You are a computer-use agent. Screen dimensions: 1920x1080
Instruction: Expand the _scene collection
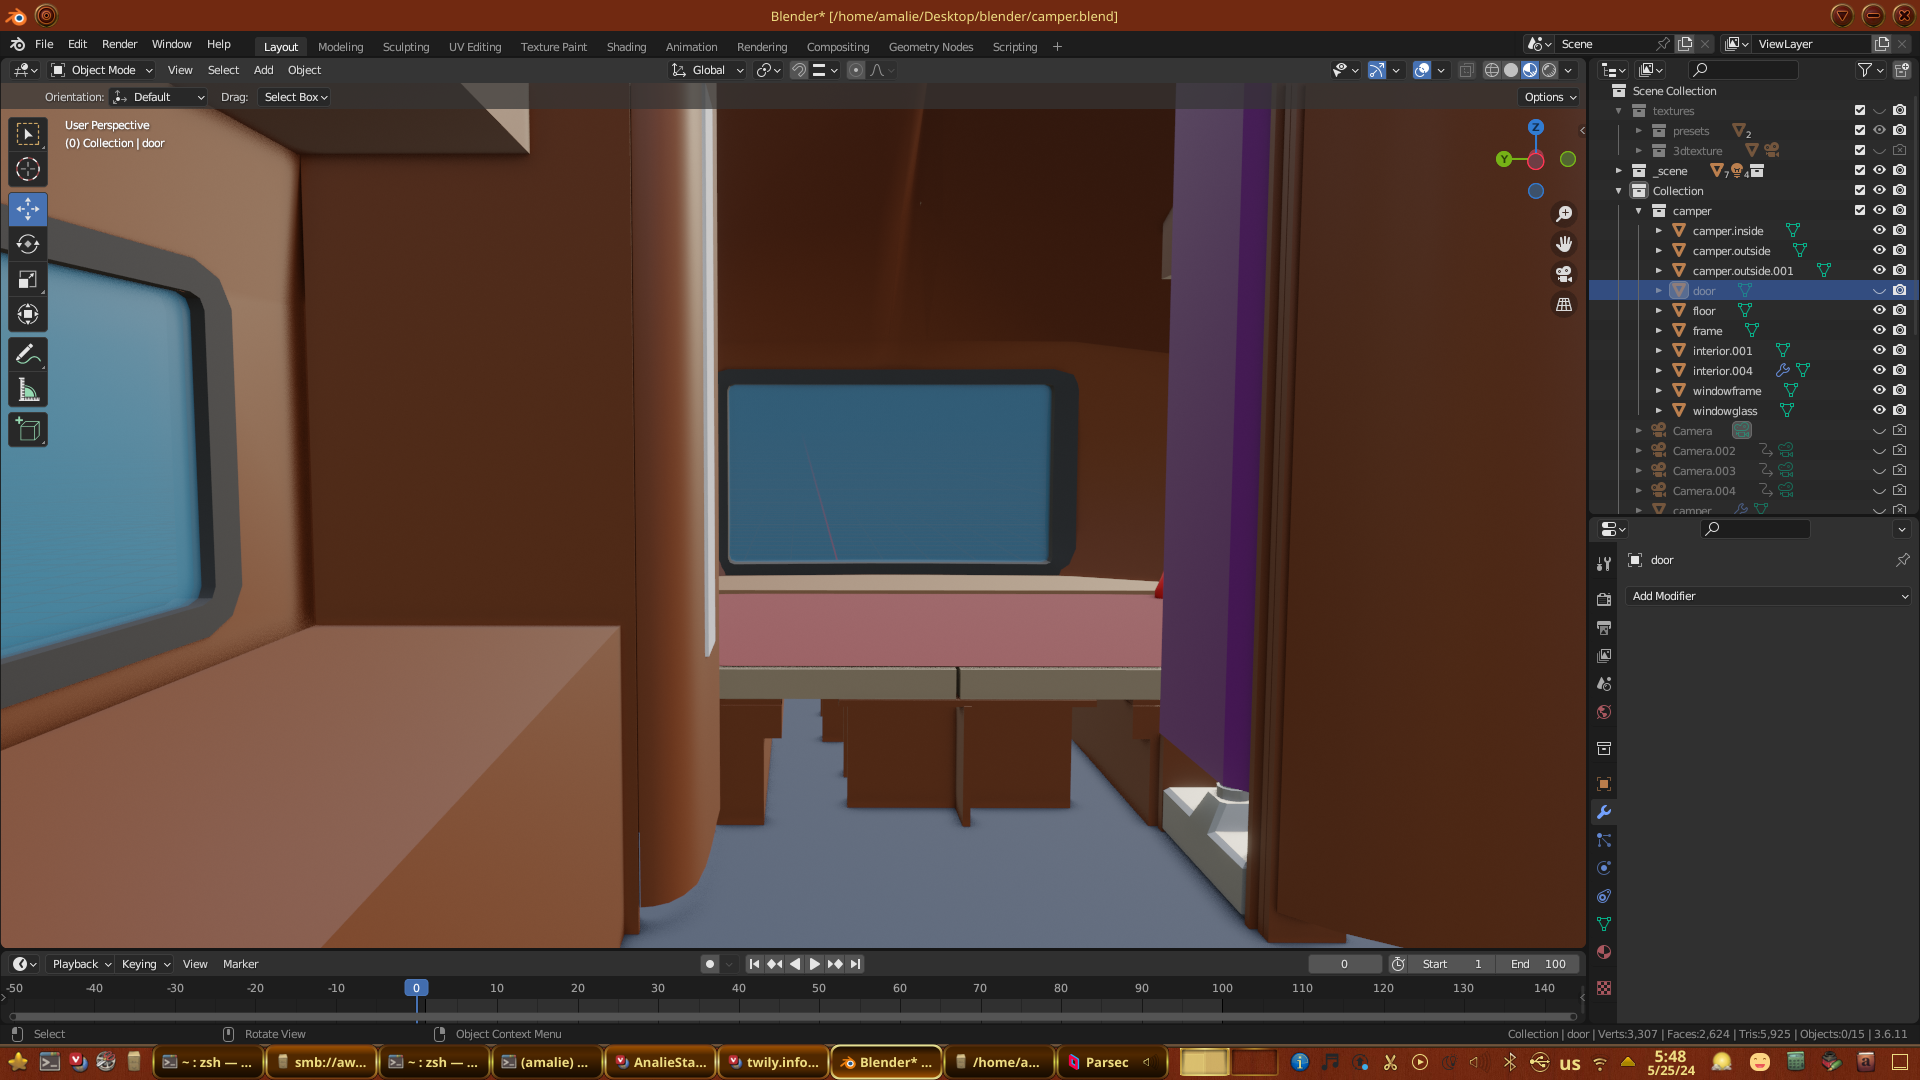click(x=1619, y=170)
